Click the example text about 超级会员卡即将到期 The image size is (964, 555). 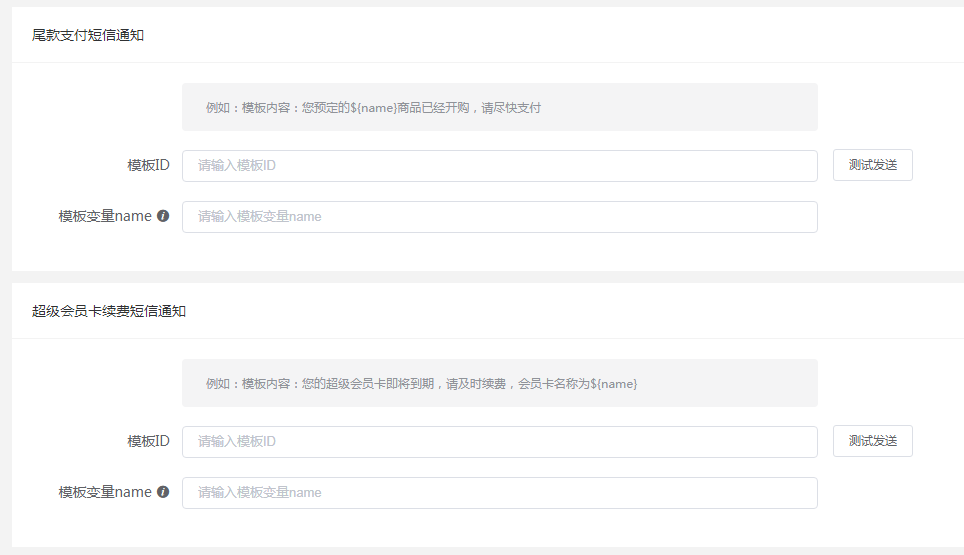[421, 384]
